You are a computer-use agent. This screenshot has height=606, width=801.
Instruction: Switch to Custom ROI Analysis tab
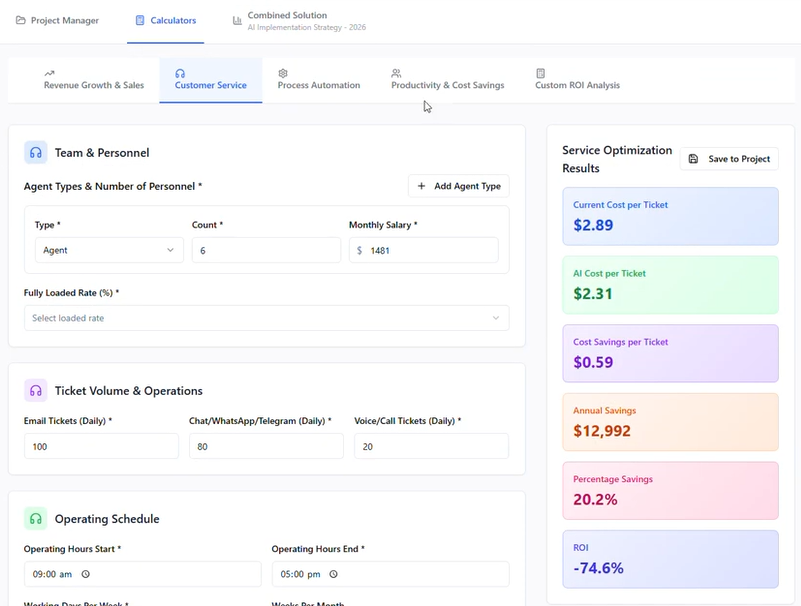tap(578, 80)
